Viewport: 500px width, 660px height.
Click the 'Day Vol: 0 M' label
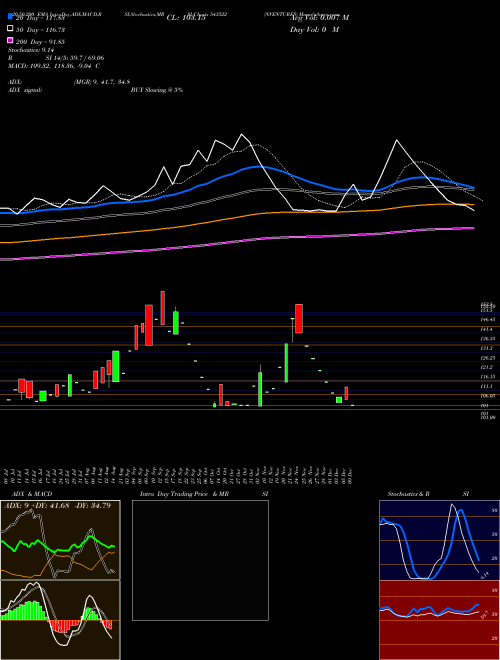[x=314, y=29]
